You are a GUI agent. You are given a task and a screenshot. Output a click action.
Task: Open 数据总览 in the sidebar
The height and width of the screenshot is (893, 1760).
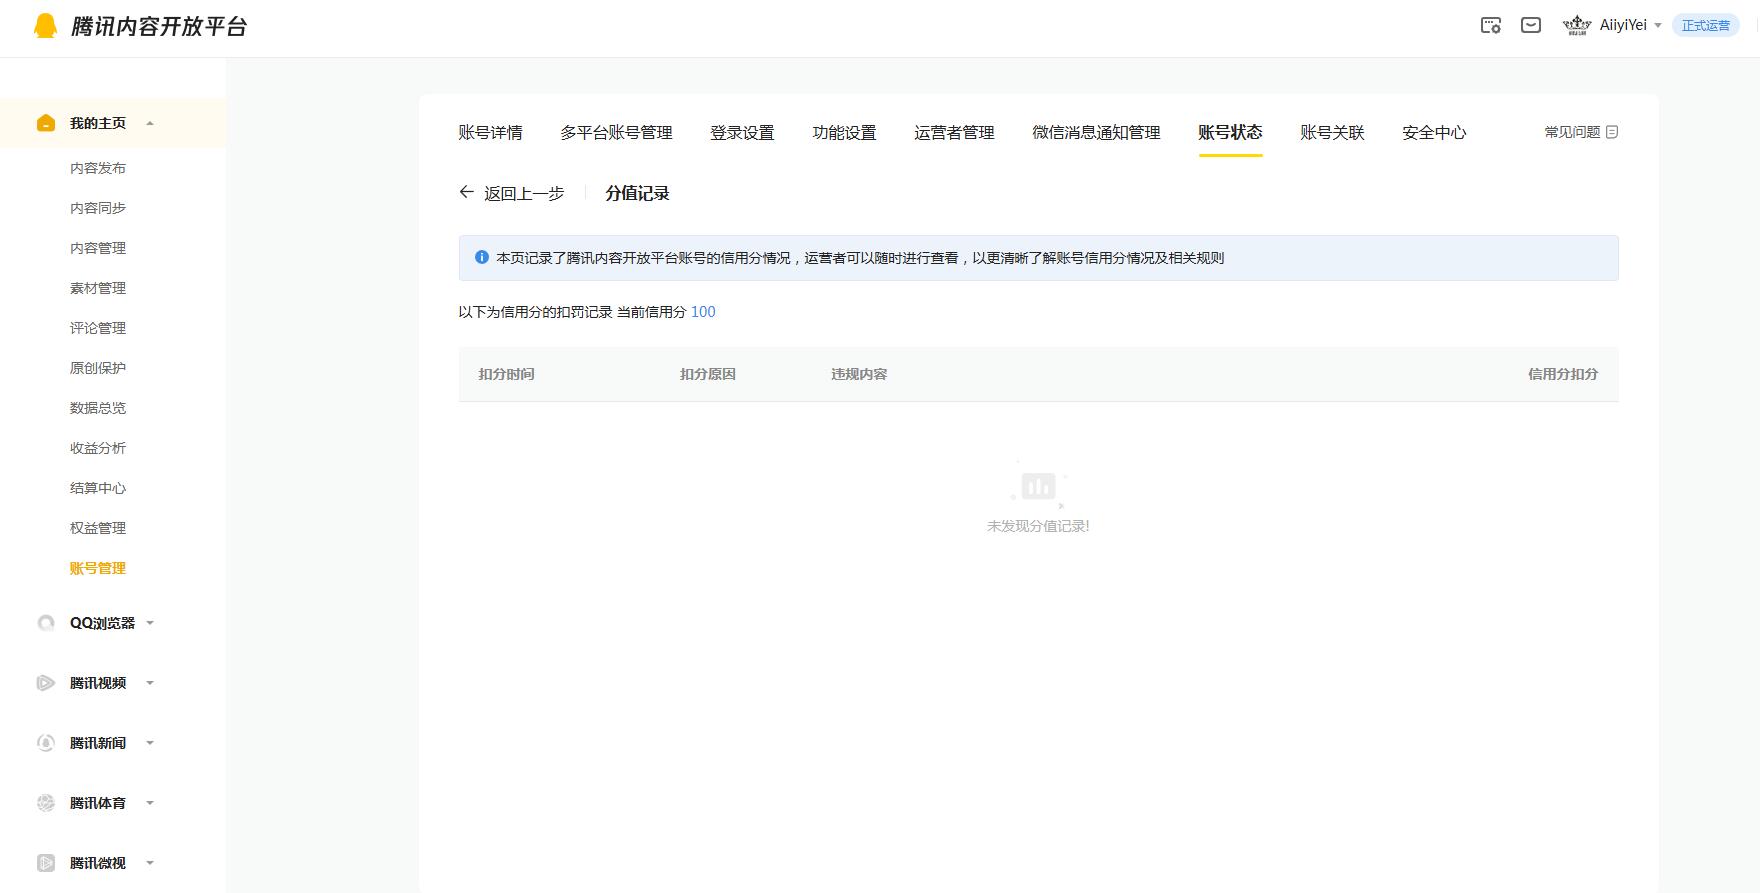[98, 408]
